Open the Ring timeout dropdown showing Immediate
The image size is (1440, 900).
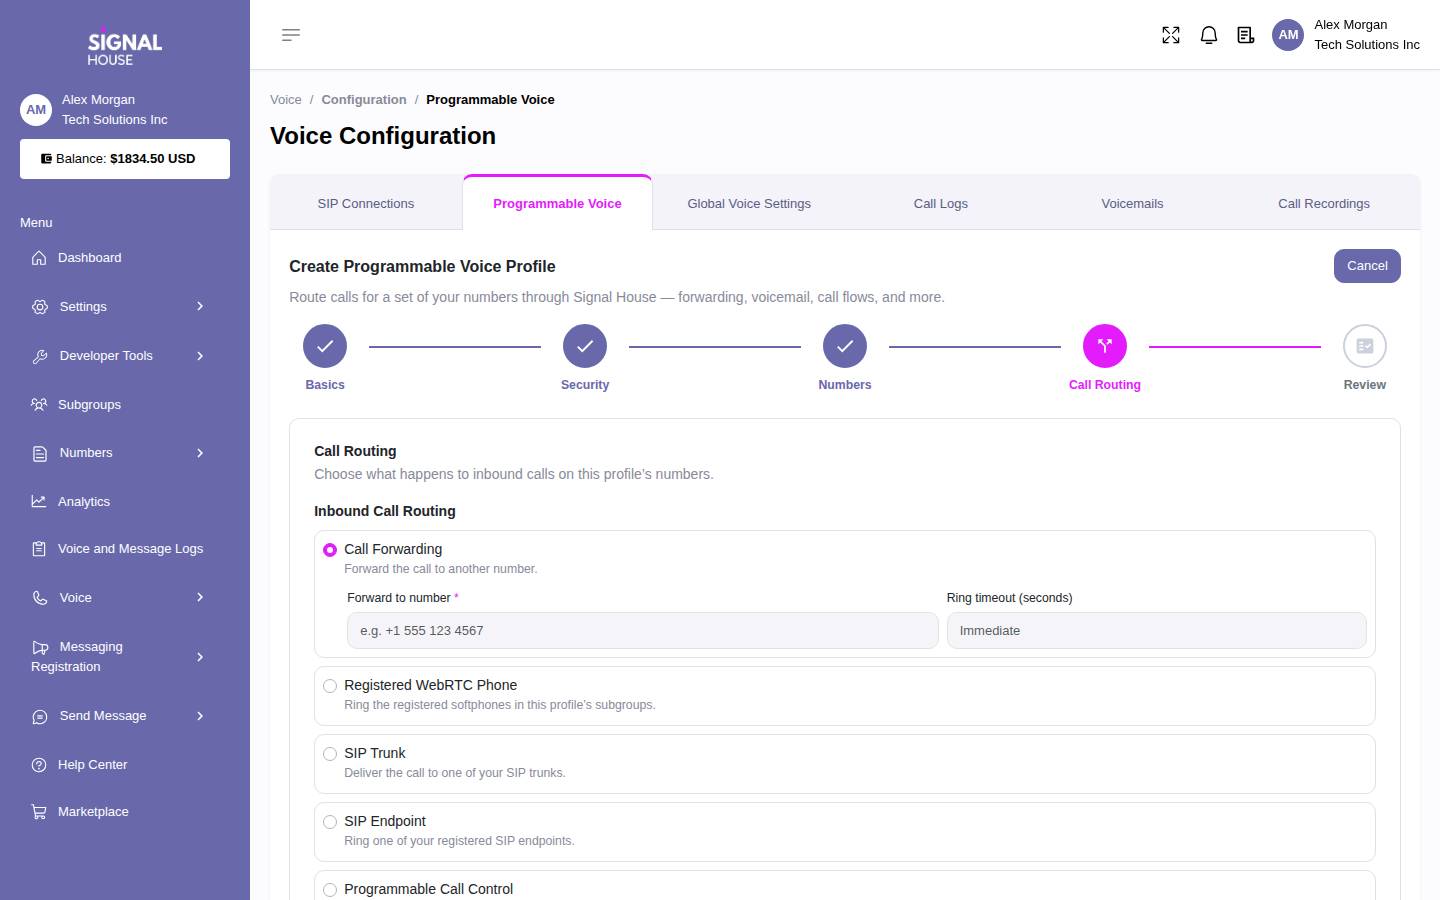1157,631
